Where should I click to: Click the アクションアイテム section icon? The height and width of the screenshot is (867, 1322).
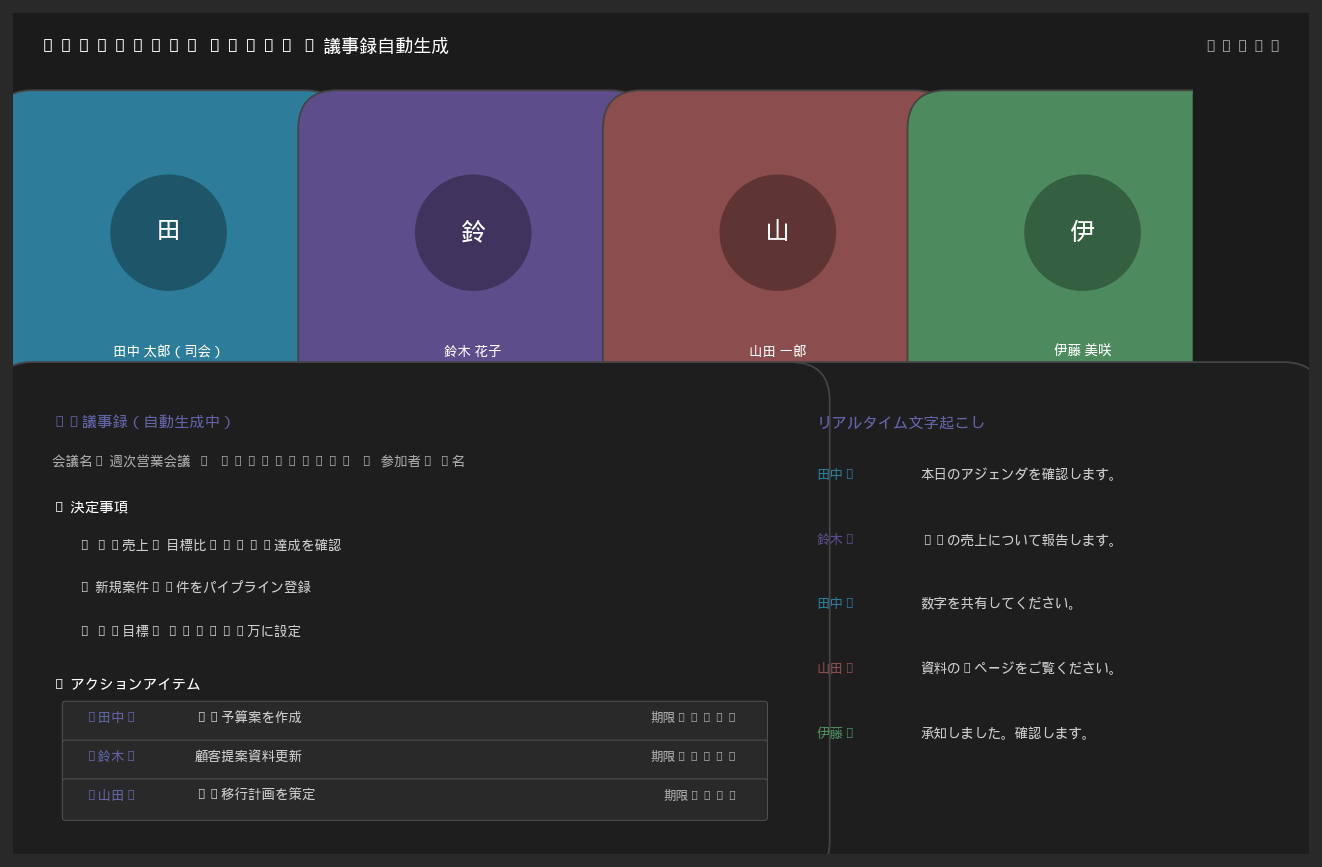pos(57,684)
